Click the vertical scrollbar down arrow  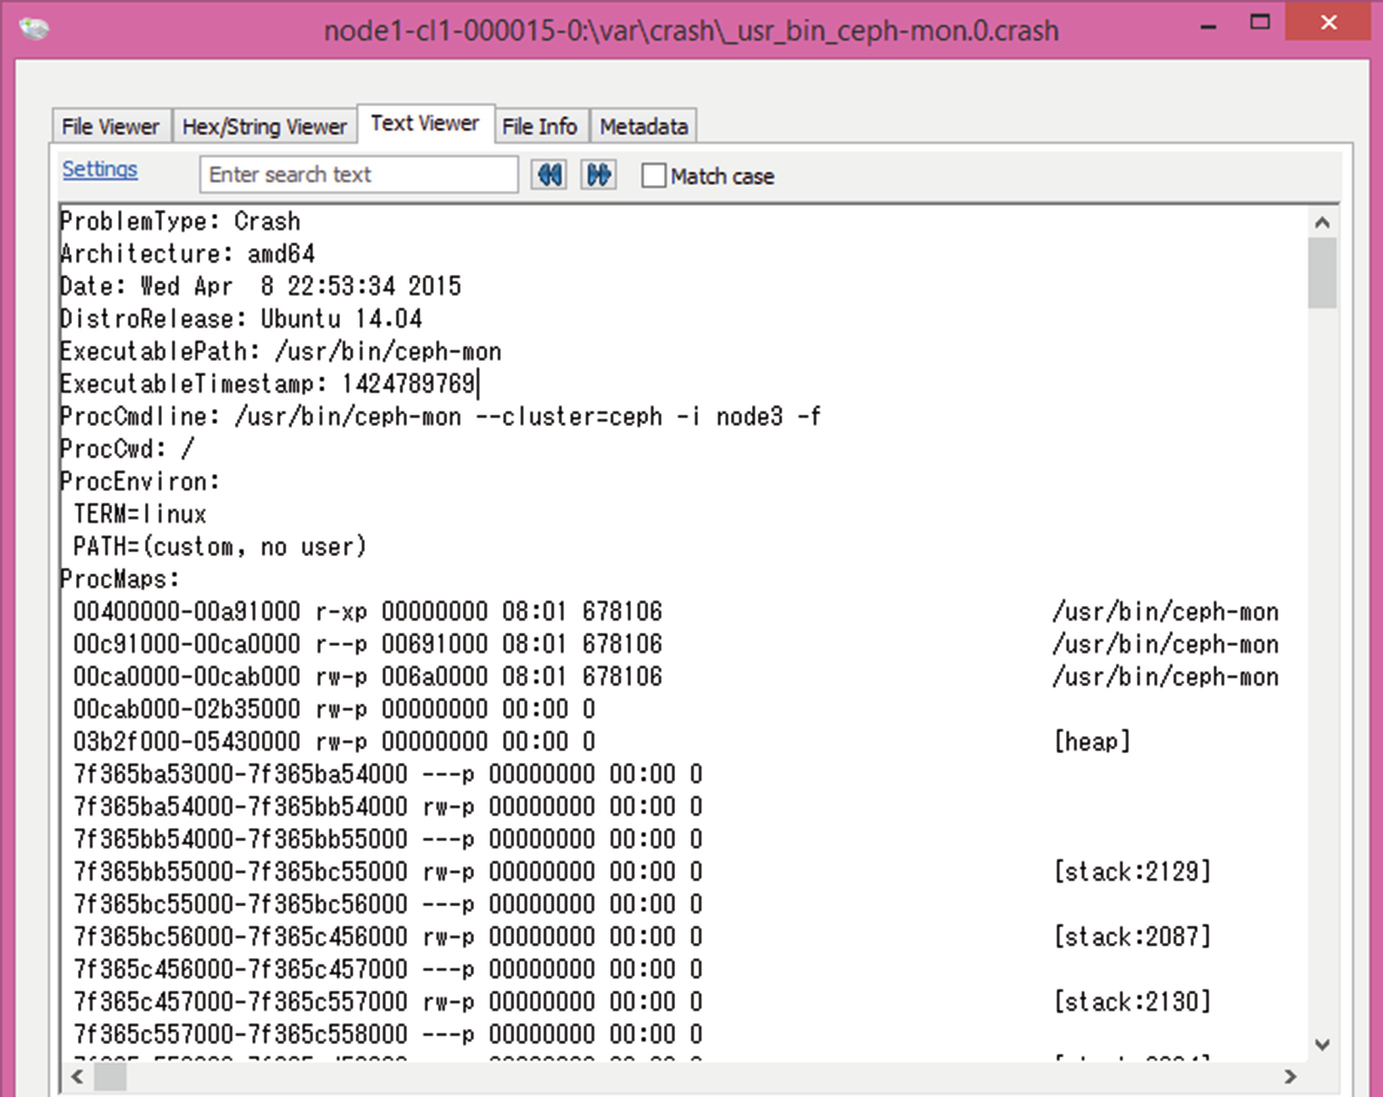coord(1322,1045)
